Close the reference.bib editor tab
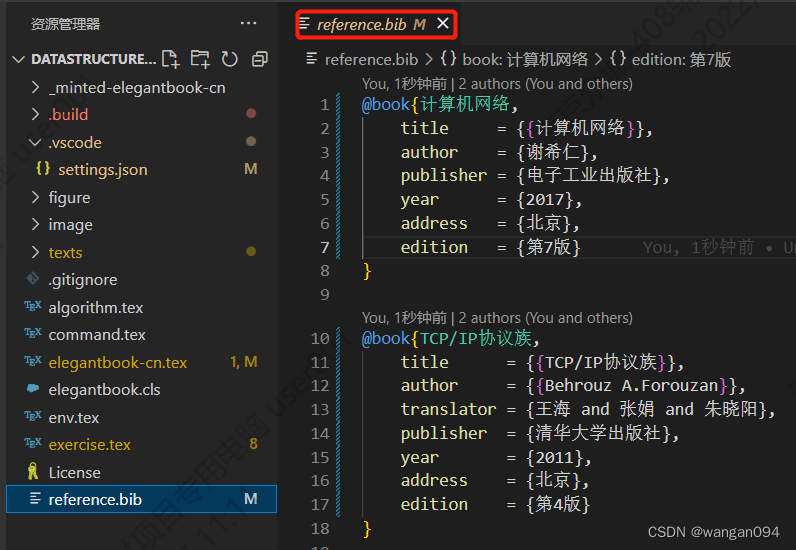 (443, 23)
